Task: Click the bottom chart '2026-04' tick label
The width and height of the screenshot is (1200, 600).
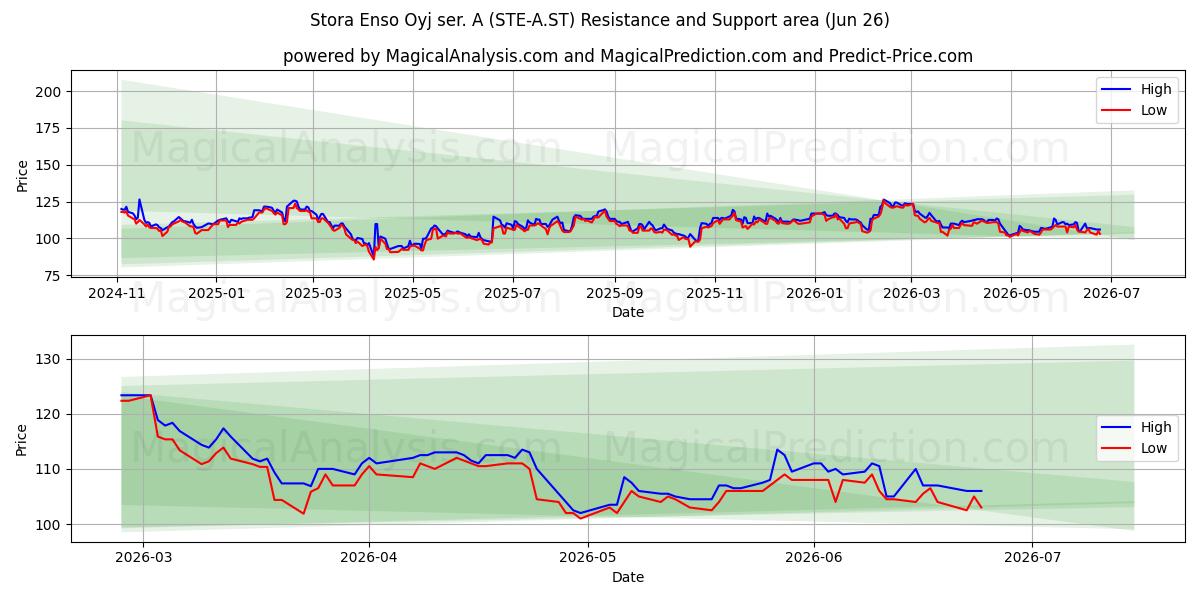Action: pyautogui.click(x=369, y=558)
